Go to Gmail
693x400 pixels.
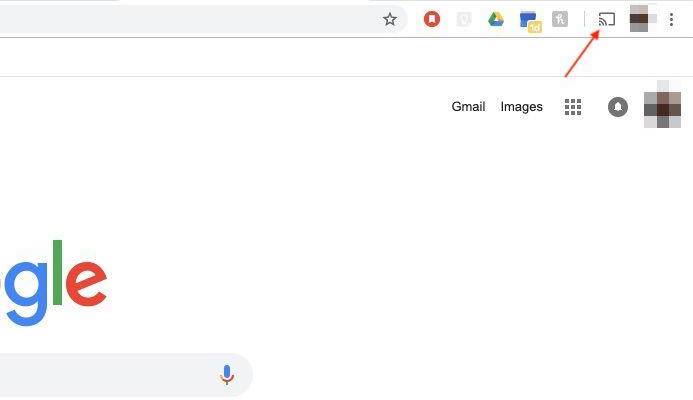pos(468,107)
